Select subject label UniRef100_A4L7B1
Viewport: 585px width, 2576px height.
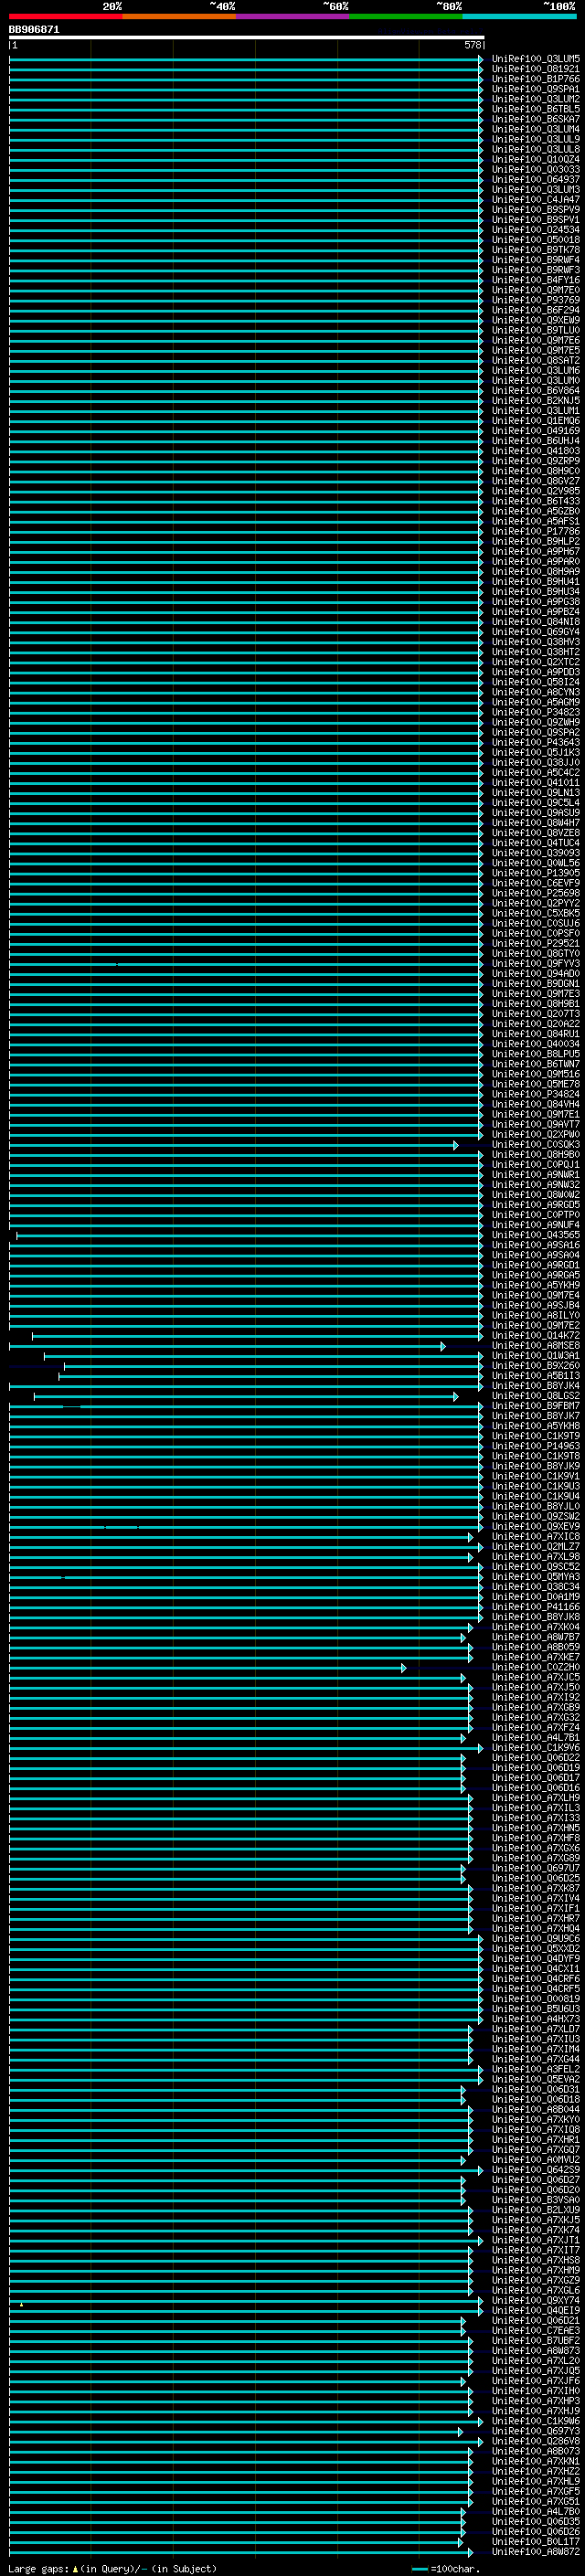[536, 1738]
